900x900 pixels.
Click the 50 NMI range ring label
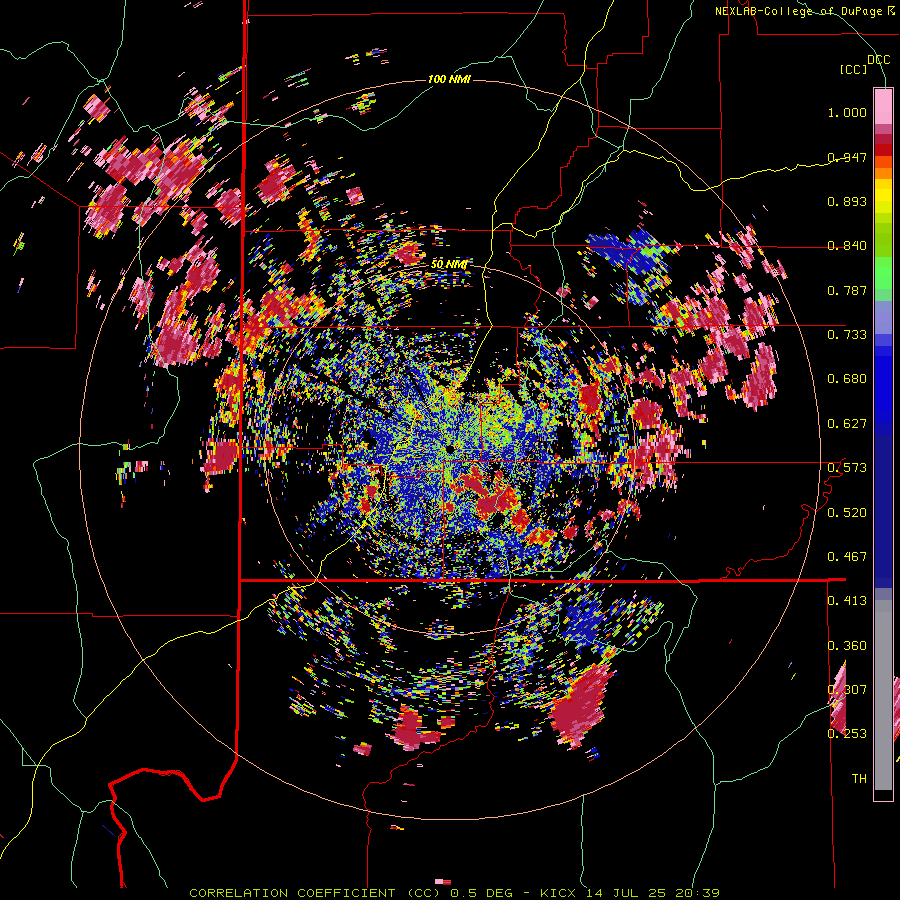(449, 264)
